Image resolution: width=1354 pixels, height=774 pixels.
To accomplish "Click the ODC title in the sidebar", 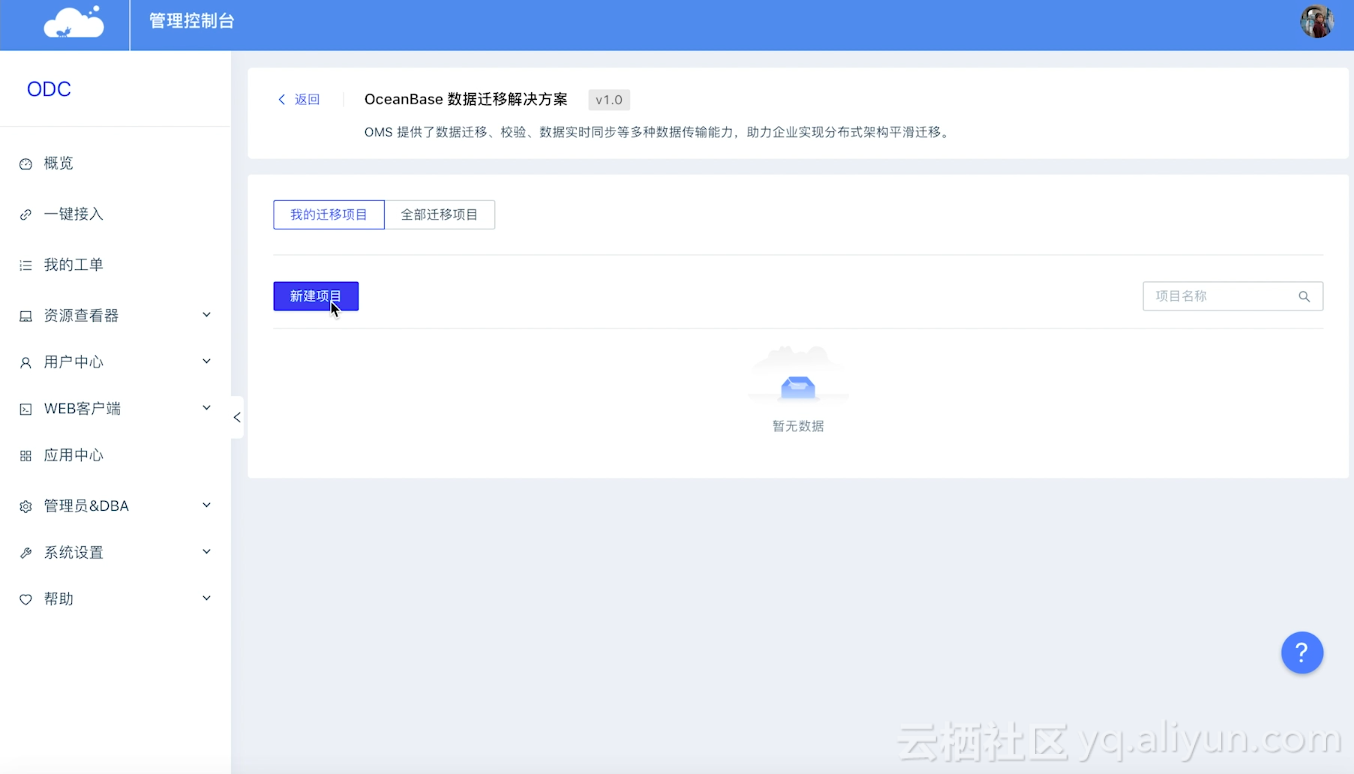I will pyautogui.click(x=49, y=89).
